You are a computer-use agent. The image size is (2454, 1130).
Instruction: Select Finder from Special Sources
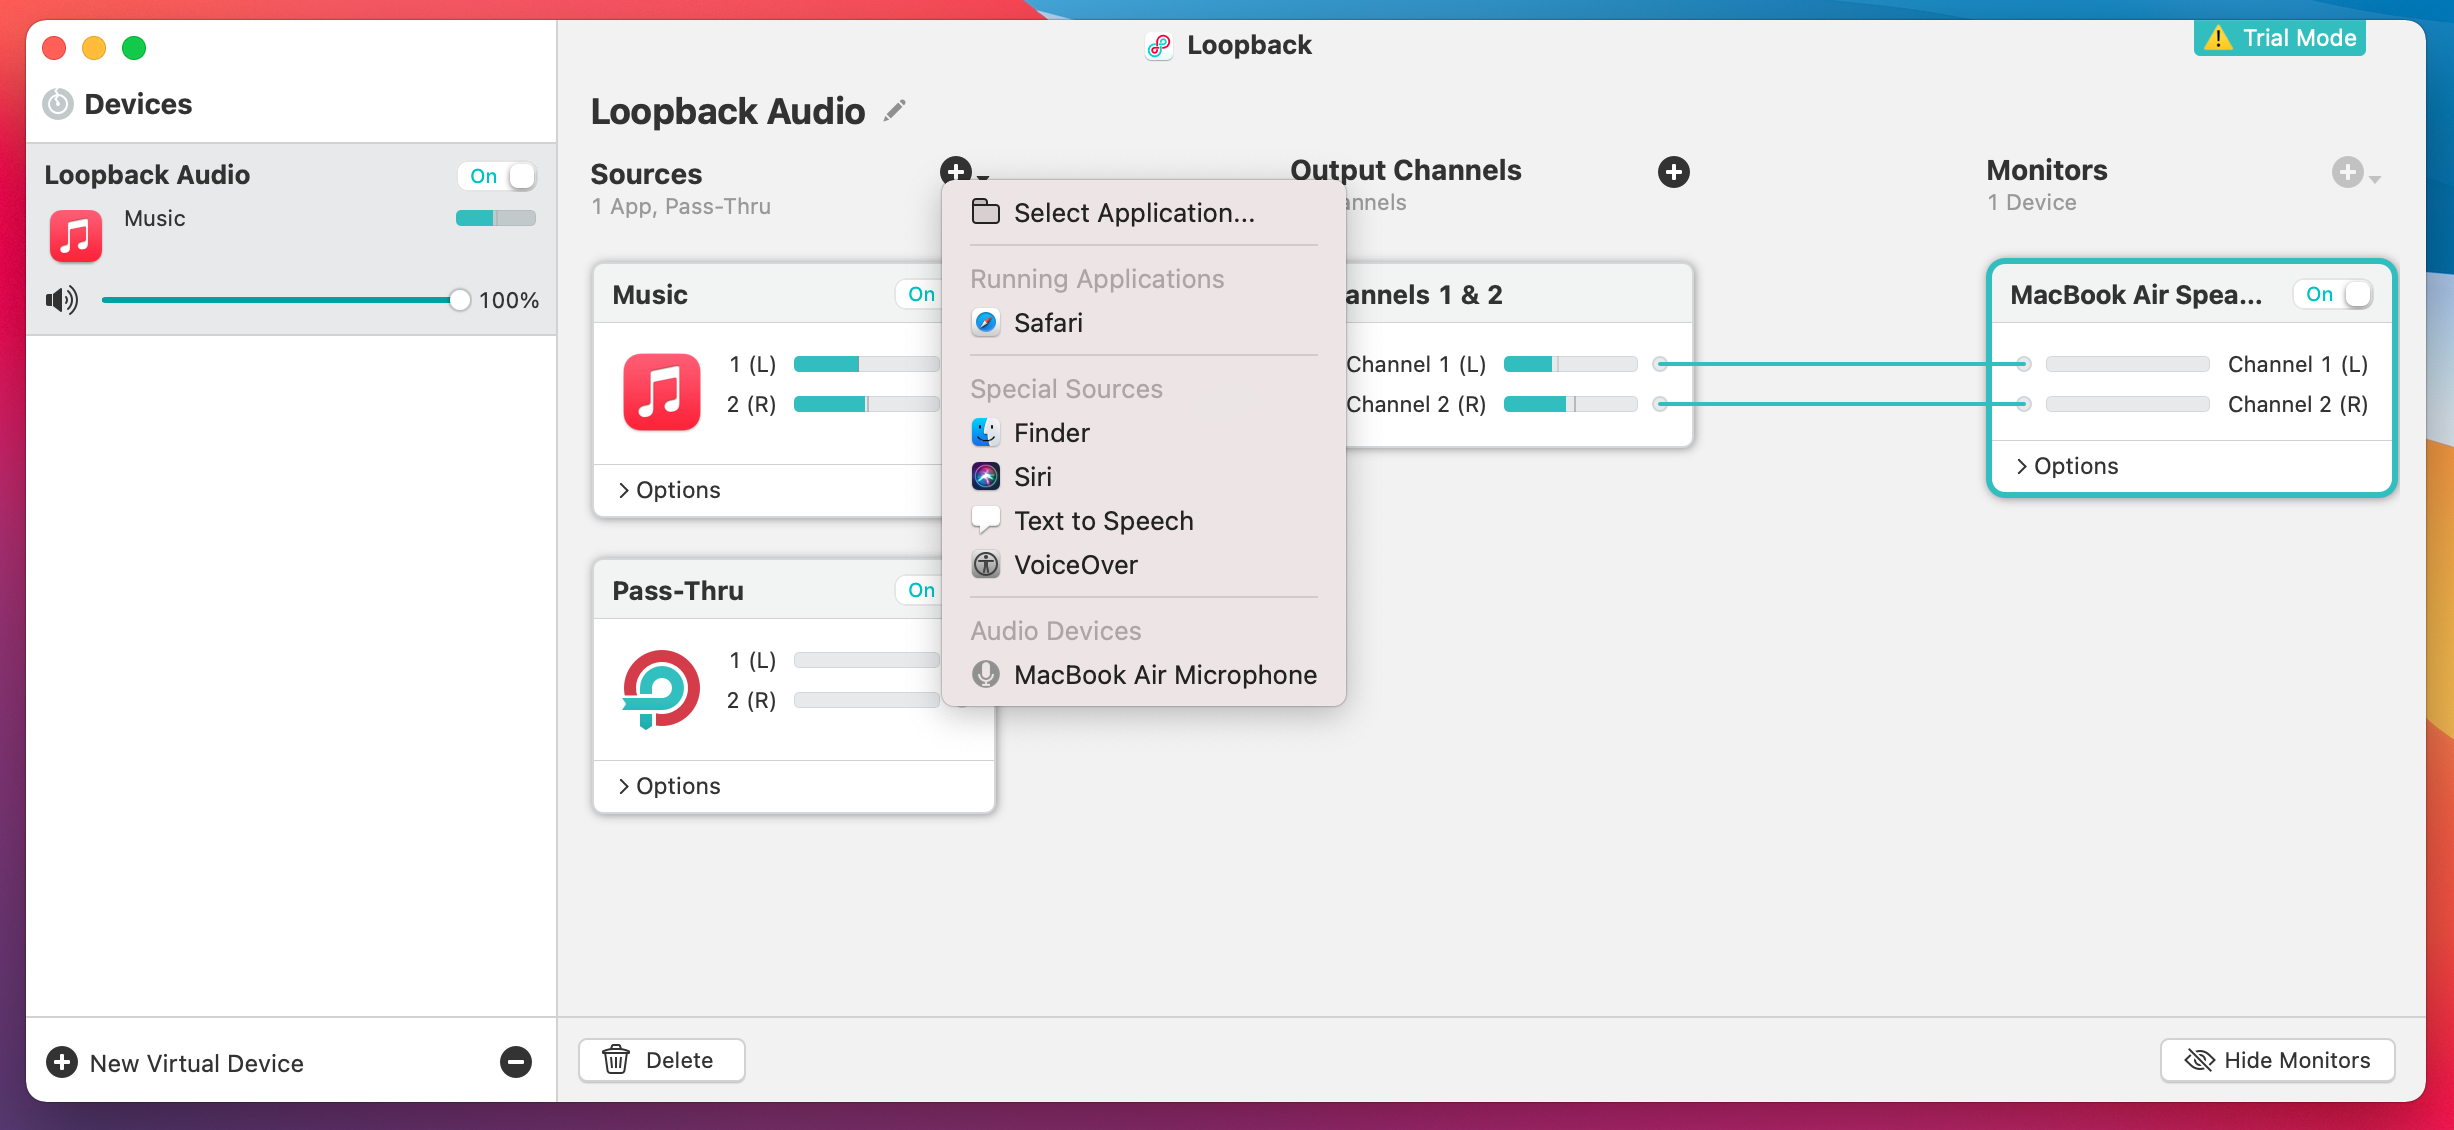point(1144,432)
